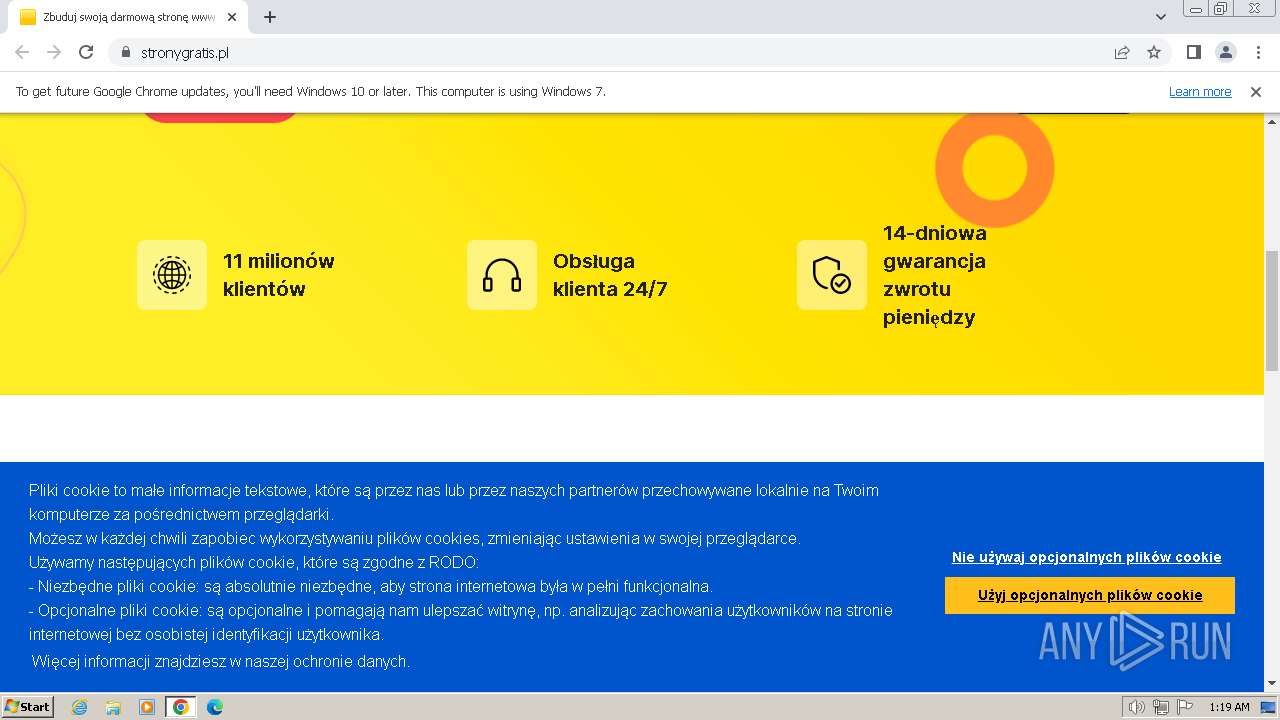Open the Action Center flag icon

1183,707
